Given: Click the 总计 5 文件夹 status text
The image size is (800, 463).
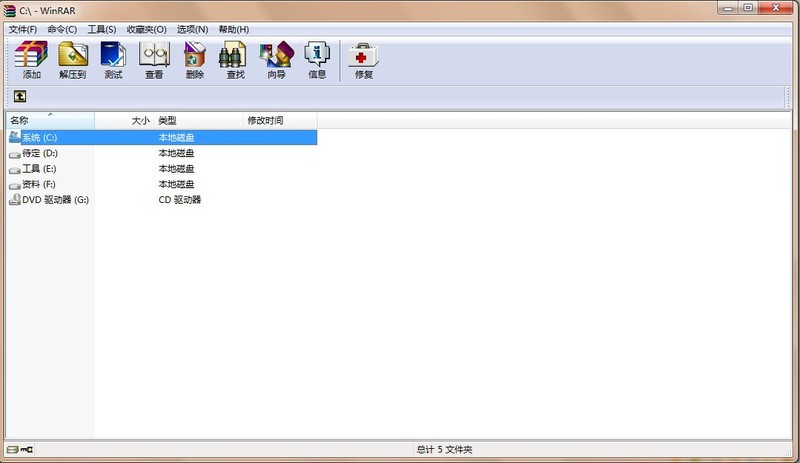Looking at the screenshot, I should point(444,450).
